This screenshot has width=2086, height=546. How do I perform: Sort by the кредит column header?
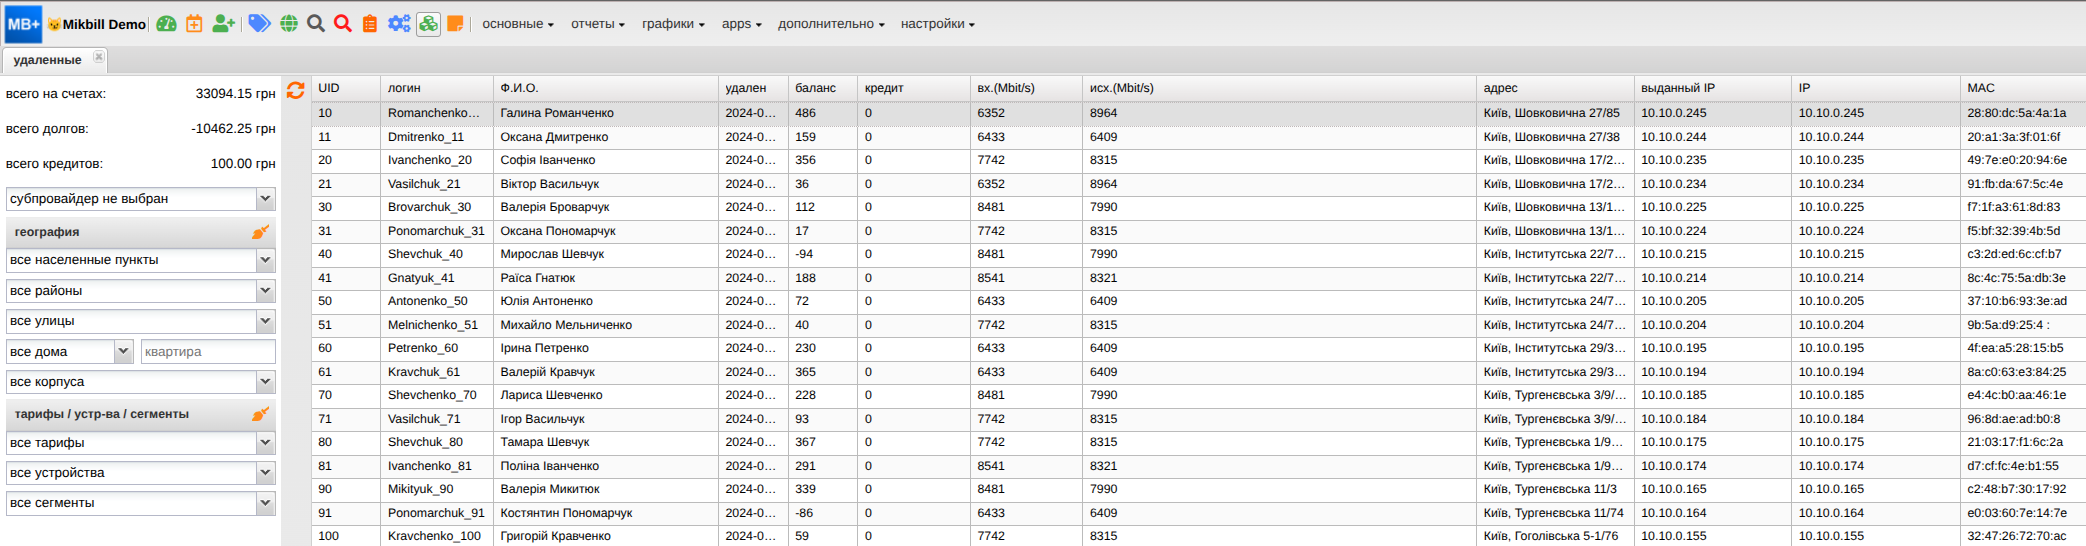coord(914,88)
